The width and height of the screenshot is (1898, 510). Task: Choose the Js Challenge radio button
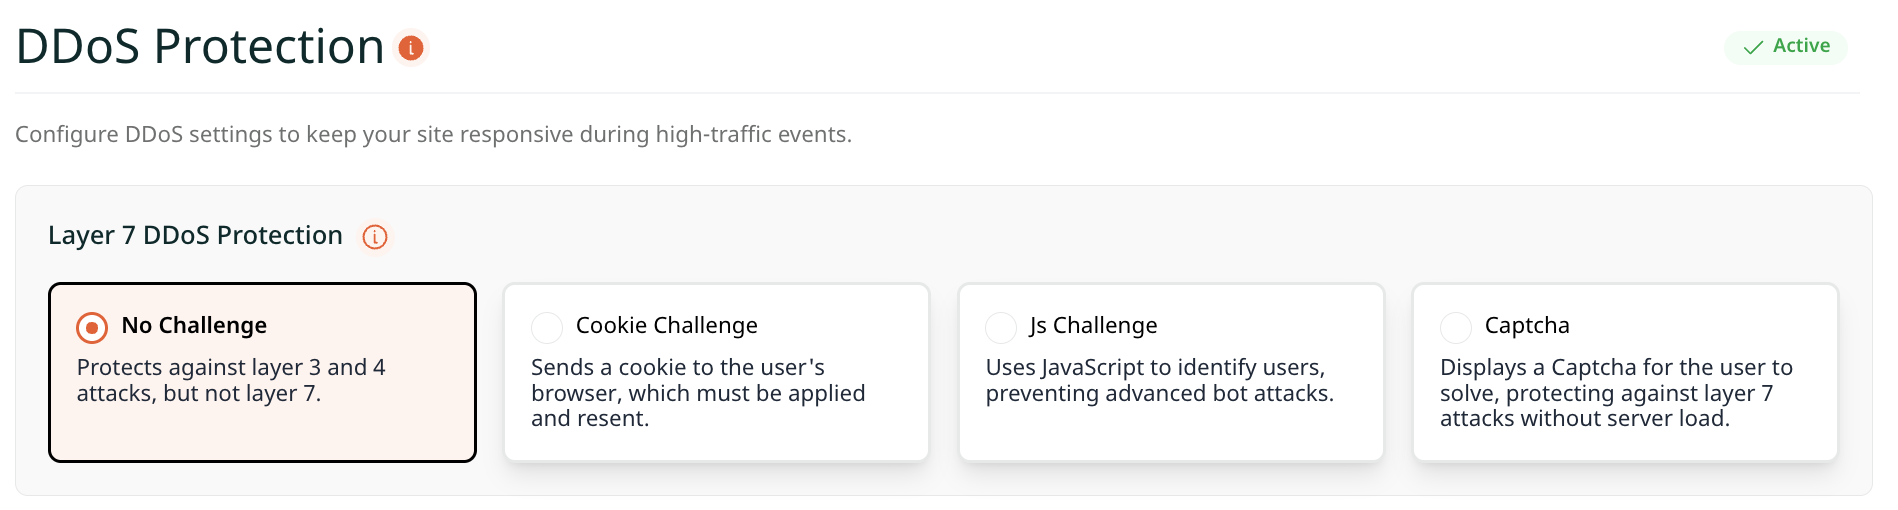pyautogui.click(x=1001, y=327)
